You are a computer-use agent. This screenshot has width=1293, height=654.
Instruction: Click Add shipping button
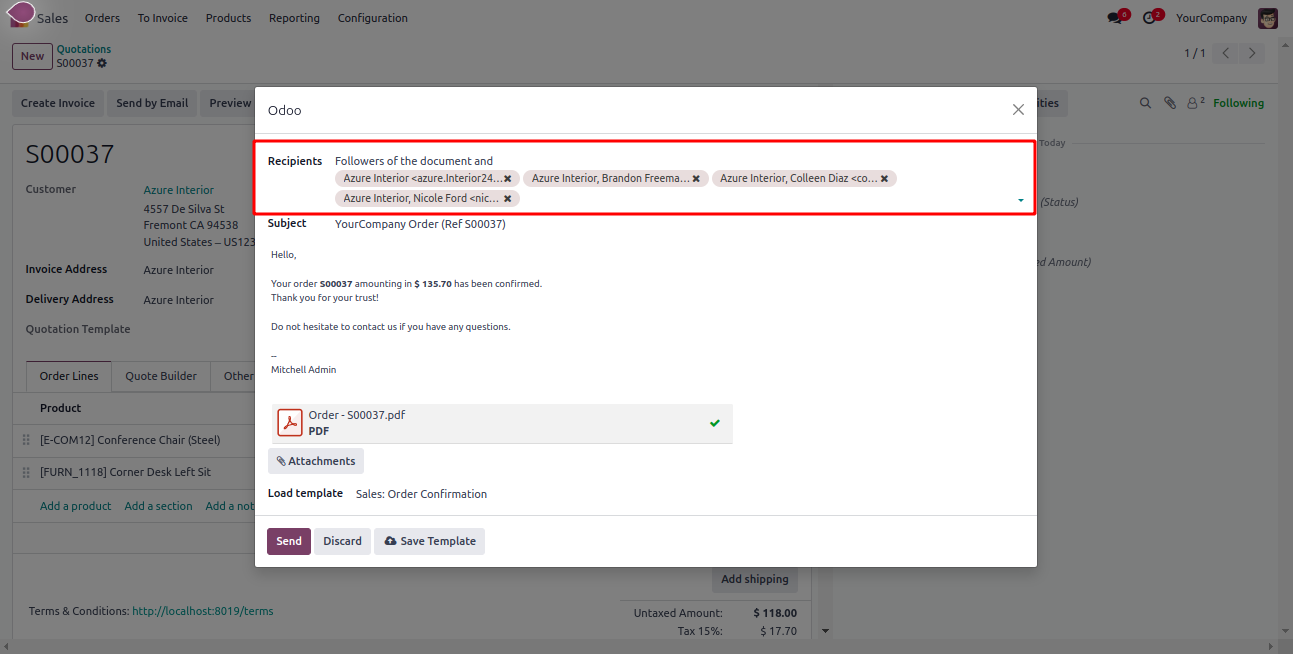point(755,579)
